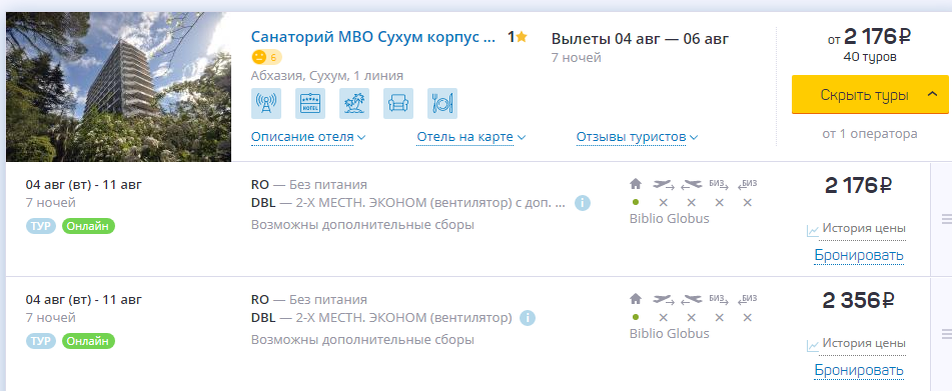Click the beach palm amenity icon
Viewport: 952px width, 391px height.
[354, 103]
